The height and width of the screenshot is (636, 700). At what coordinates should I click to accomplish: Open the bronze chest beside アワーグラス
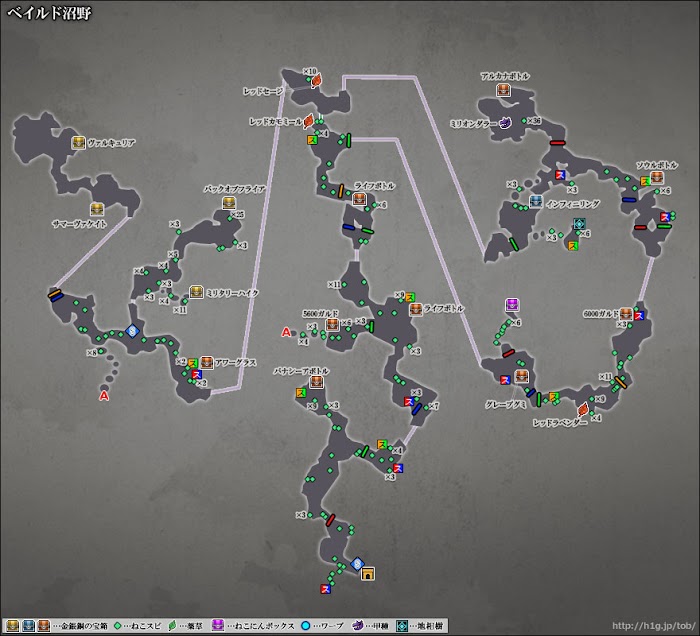(x=206, y=362)
